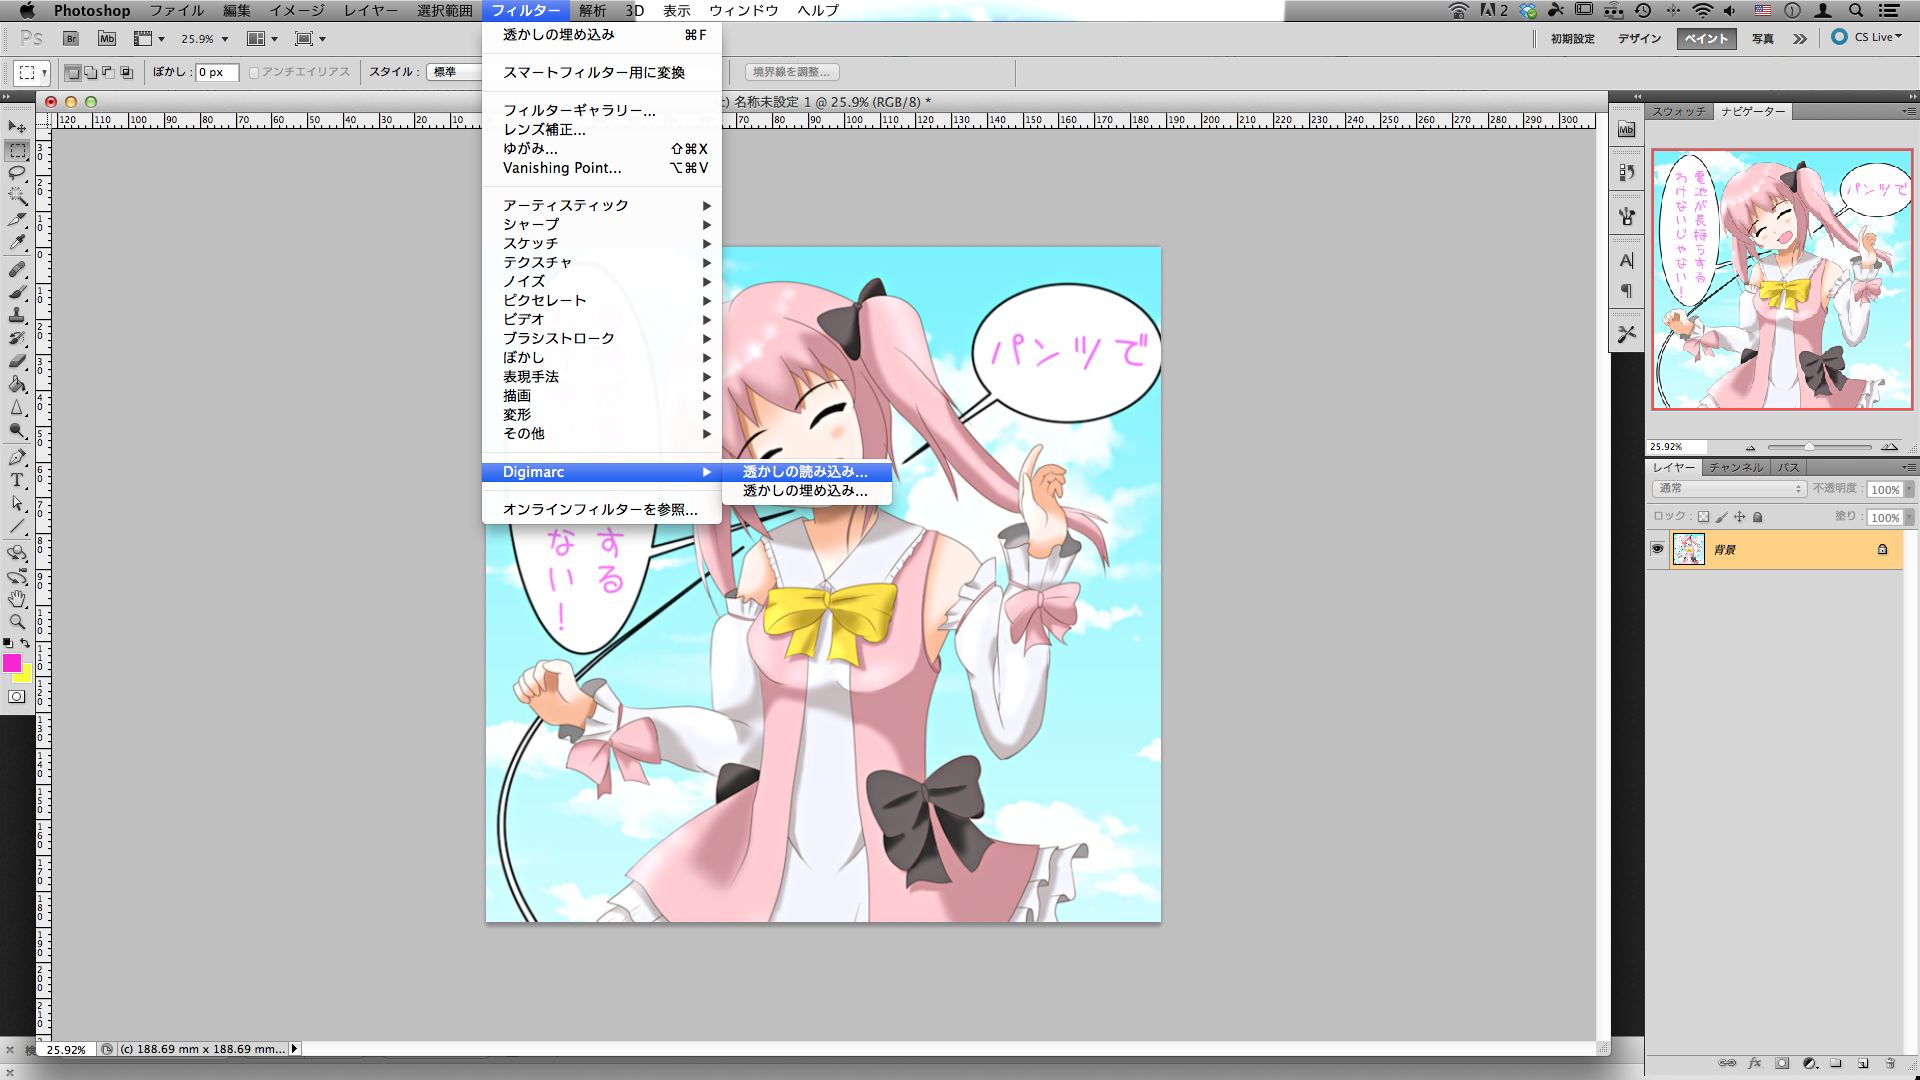Launch Adobe Bridge with Br icon
This screenshot has width=1920, height=1080.
(x=71, y=38)
